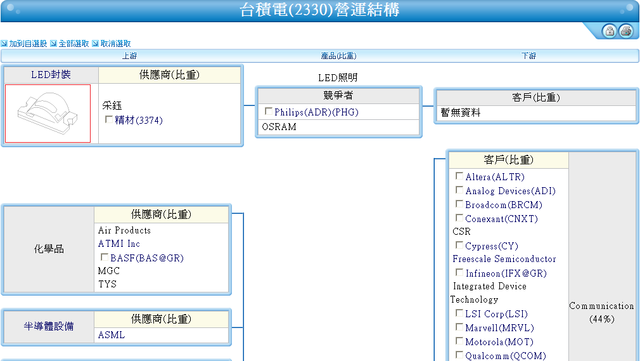640x361 pixels.
Task: Click 台積電(2330)營運結構 title
Action: [x=320, y=10]
